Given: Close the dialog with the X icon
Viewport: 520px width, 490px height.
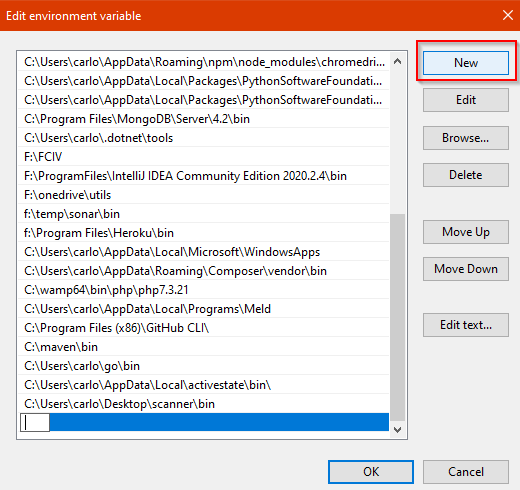Looking at the screenshot, I should click(508, 15).
